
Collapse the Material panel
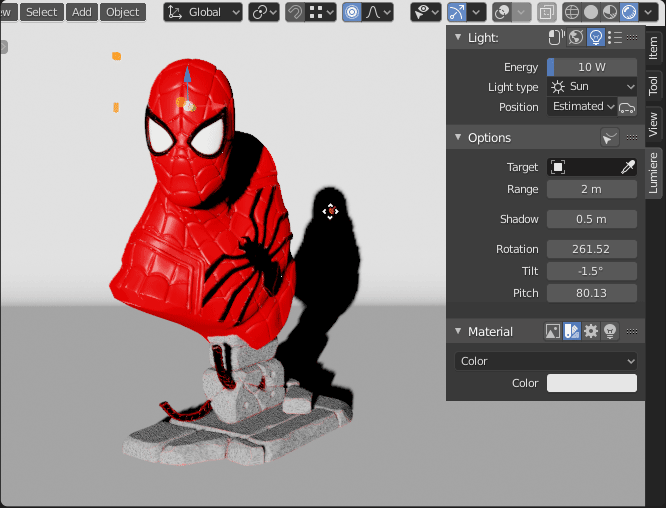pos(458,331)
